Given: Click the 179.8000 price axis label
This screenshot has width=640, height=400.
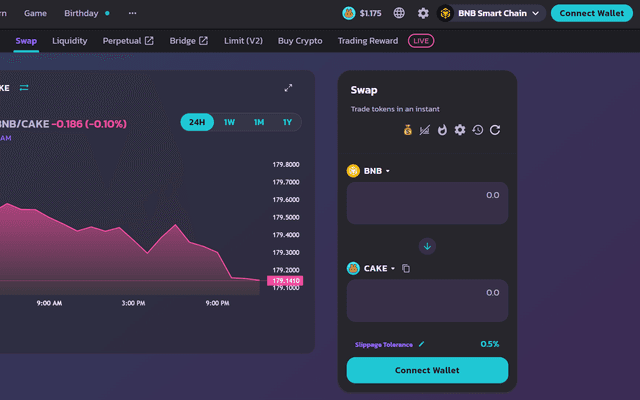Looking at the screenshot, I should click(286, 164).
